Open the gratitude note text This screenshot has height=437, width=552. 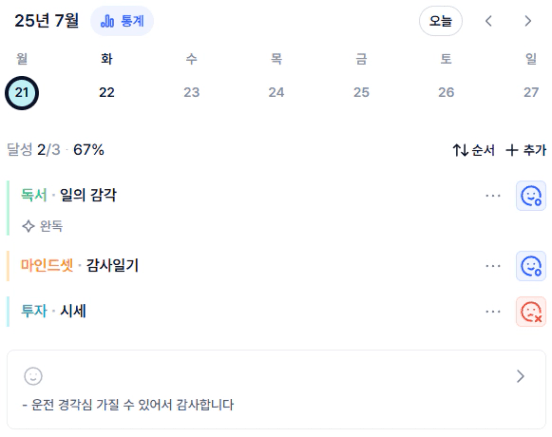pos(128,405)
